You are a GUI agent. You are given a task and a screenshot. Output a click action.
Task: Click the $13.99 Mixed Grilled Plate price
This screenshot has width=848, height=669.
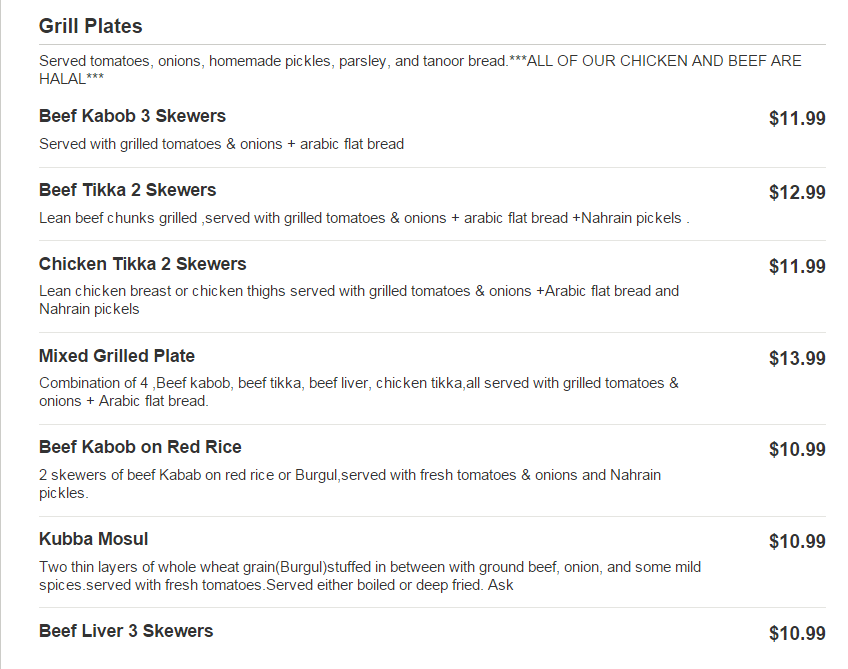(797, 359)
